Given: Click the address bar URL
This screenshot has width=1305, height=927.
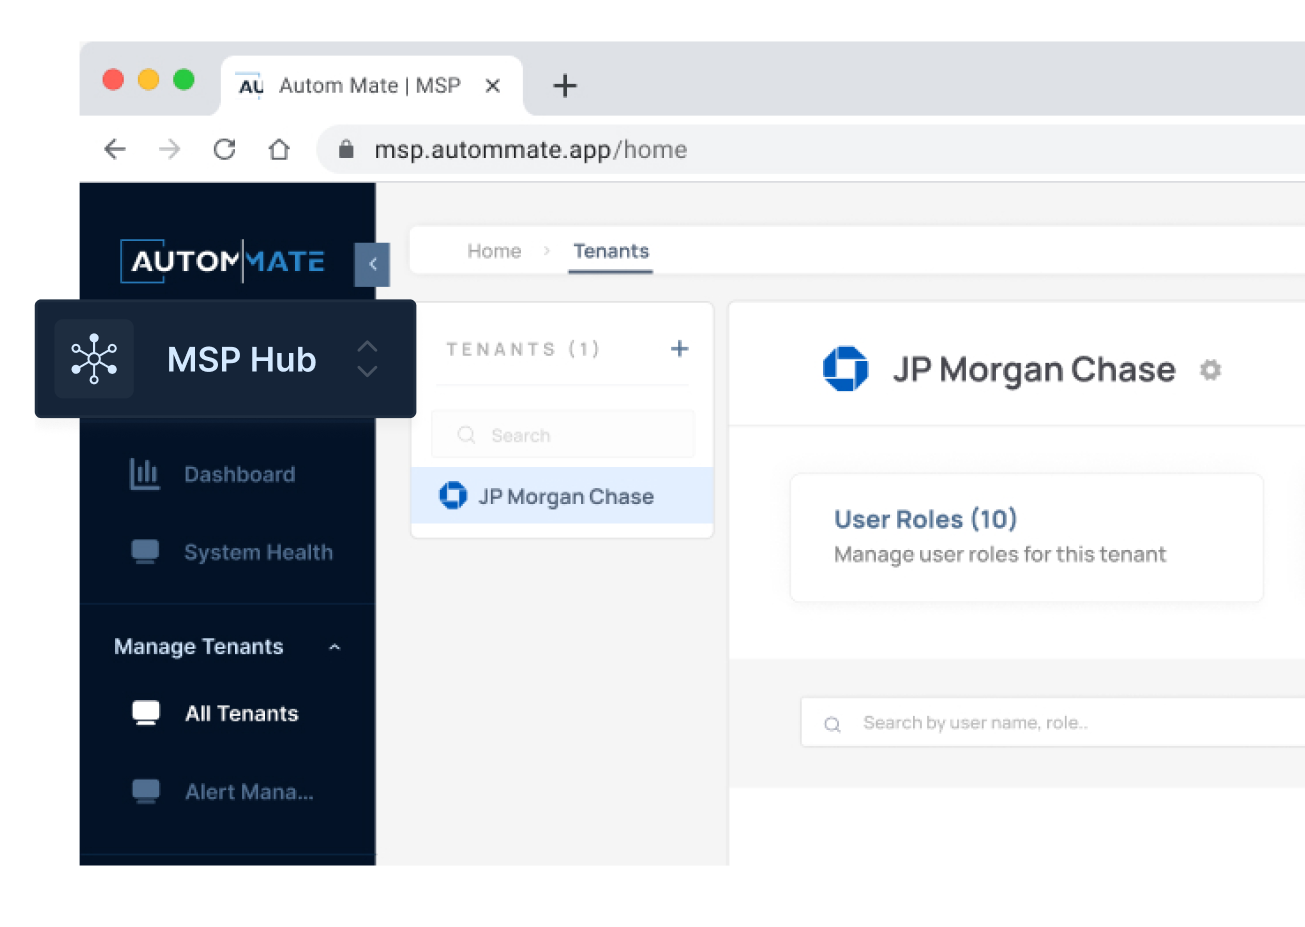Looking at the screenshot, I should click(530, 150).
